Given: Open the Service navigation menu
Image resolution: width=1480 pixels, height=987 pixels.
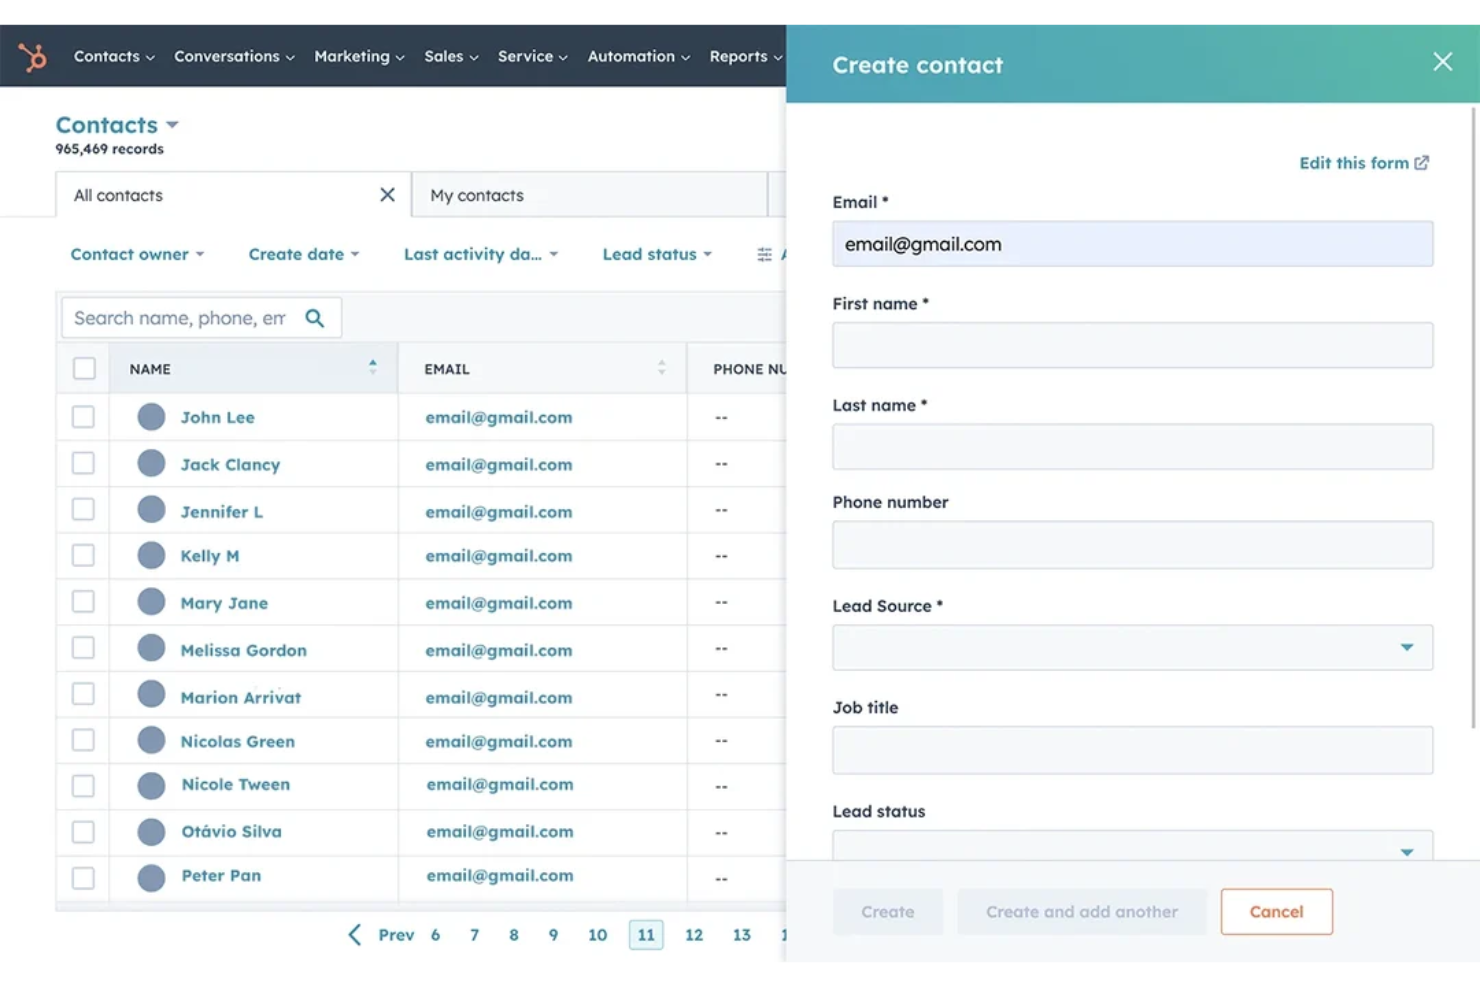Looking at the screenshot, I should 533,57.
